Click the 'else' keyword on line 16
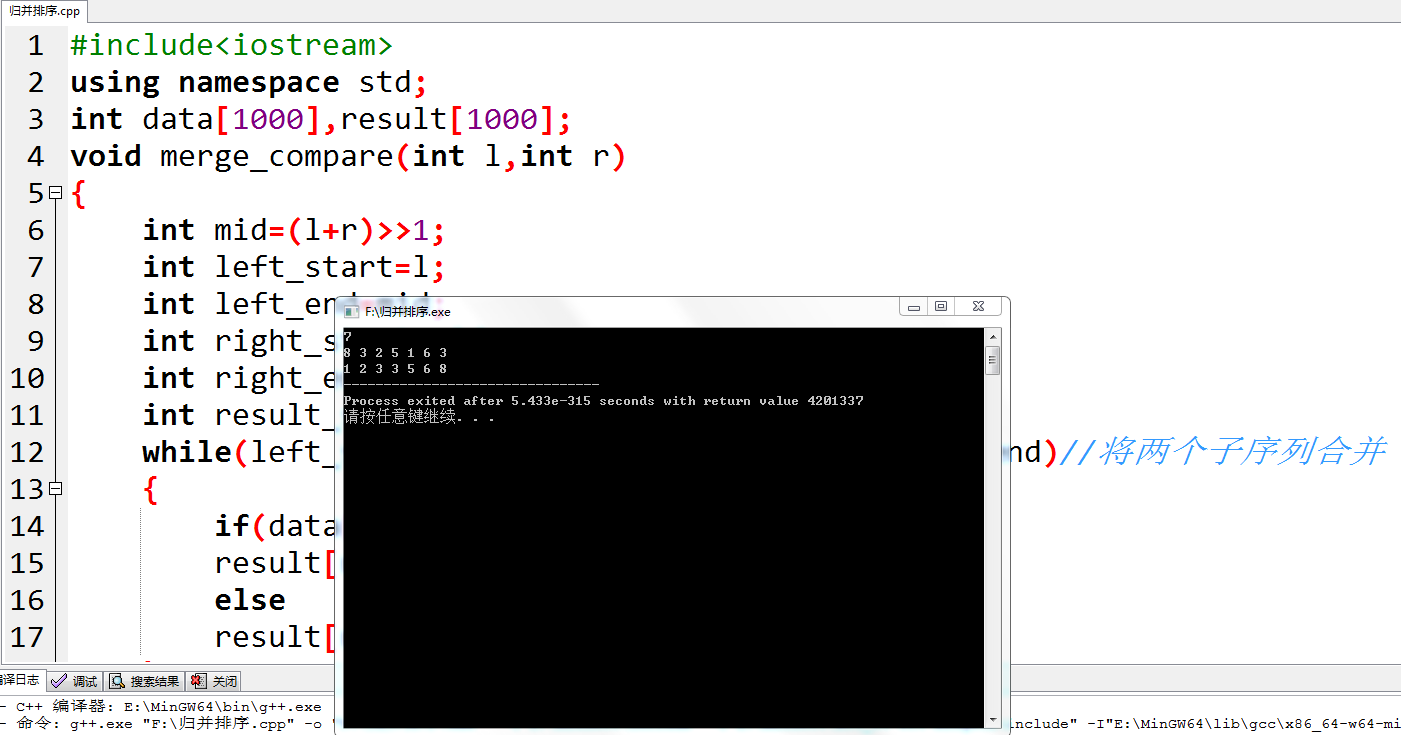 tap(250, 600)
